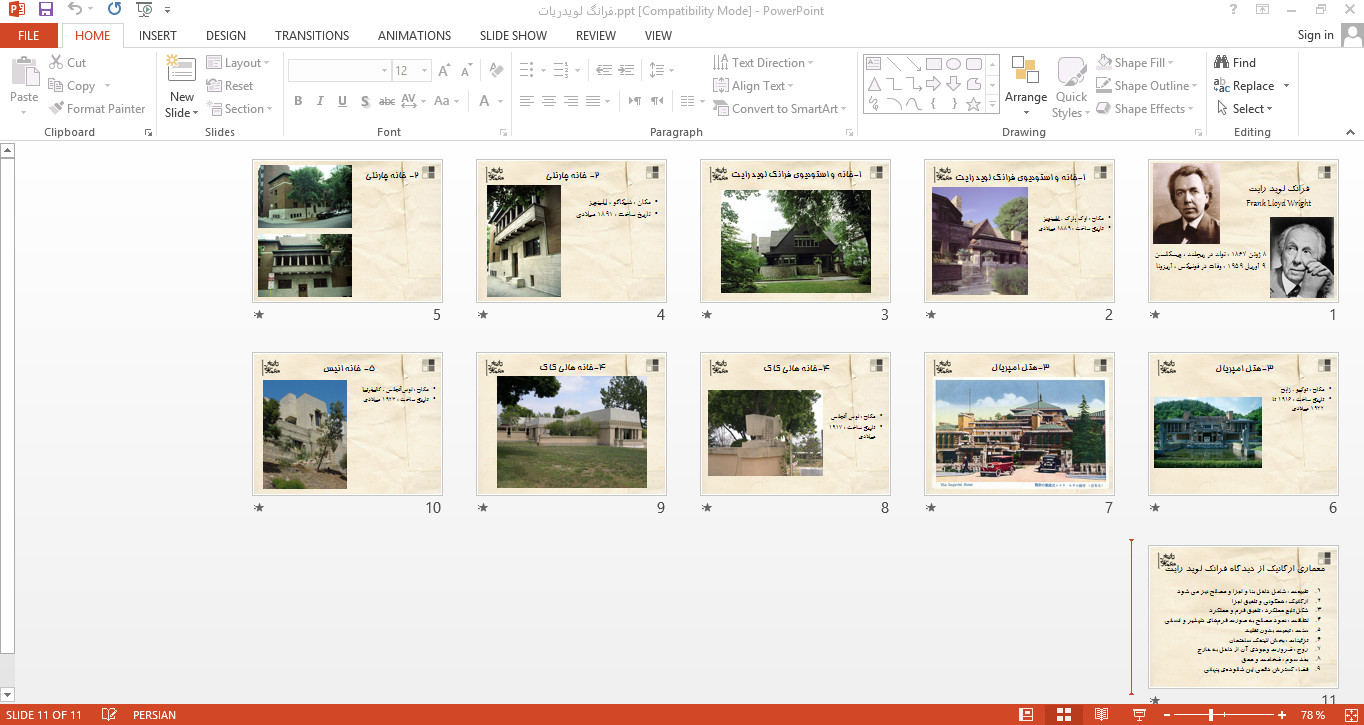Screen dimensions: 1364x725
Task: Open the Paste button in Clipboard group
Action: pyautogui.click(x=24, y=84)
